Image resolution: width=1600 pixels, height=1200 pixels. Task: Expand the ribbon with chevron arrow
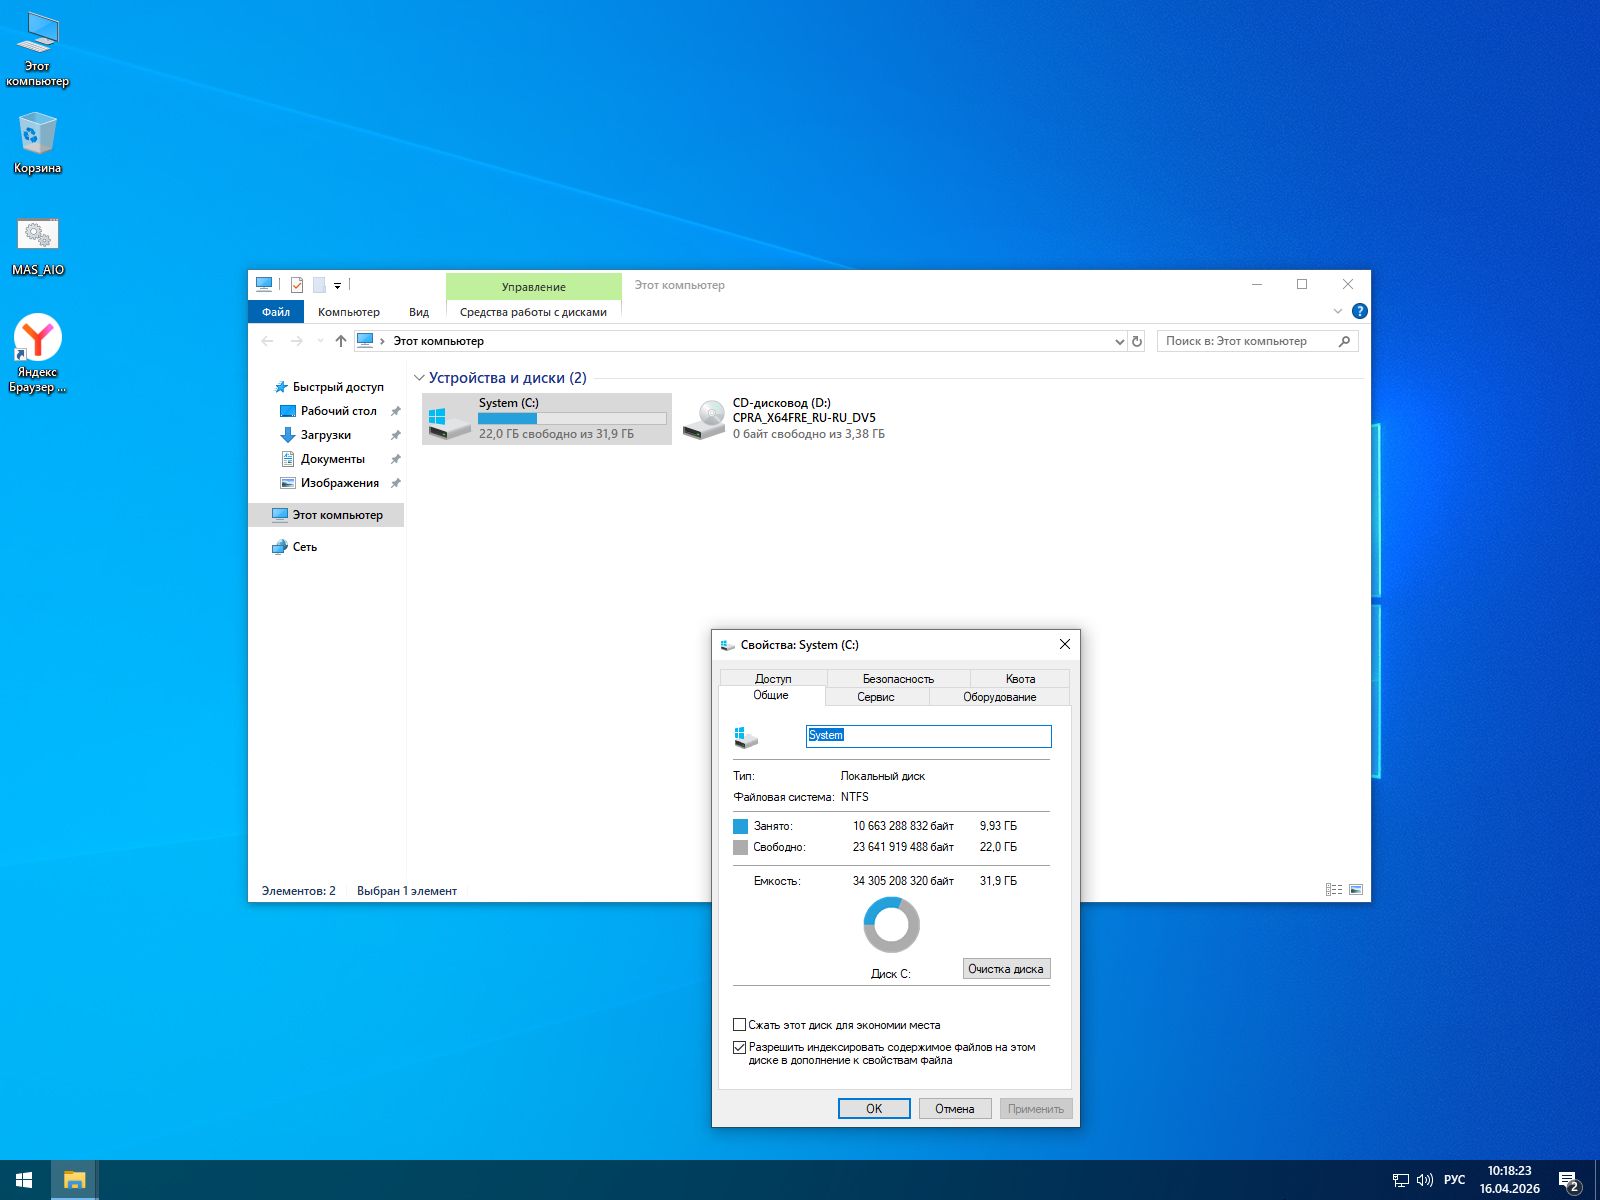[1337, 311]
